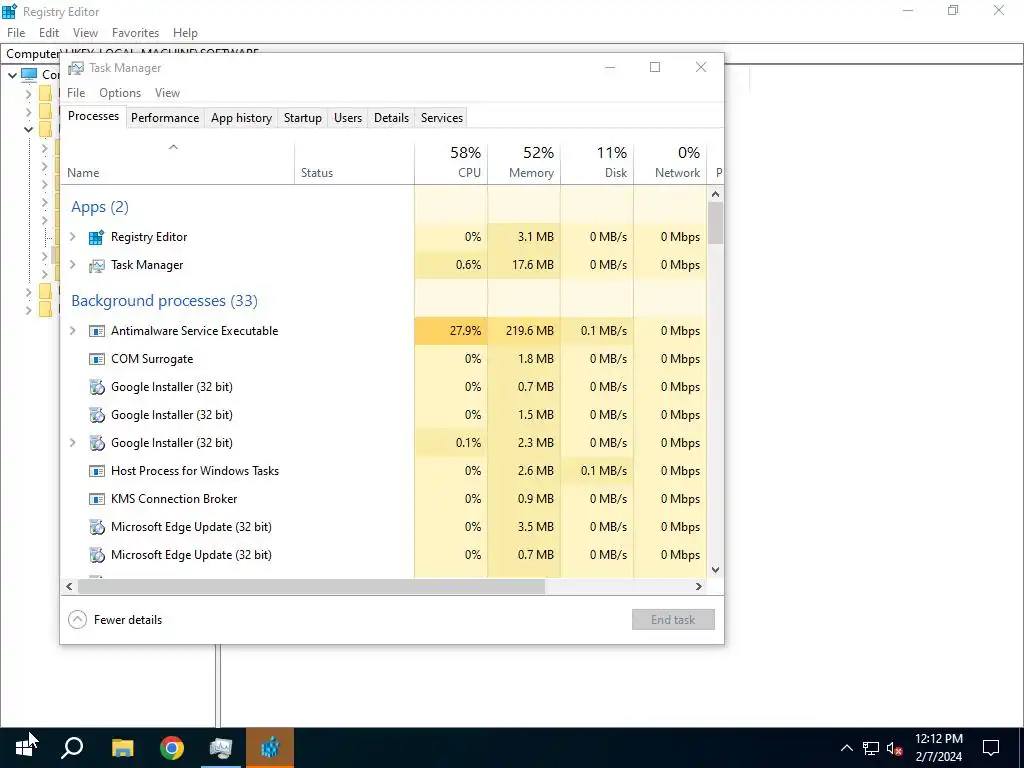Open the Windows Start menu
This screenshot has width=1024, height=768.
[24, 748]
